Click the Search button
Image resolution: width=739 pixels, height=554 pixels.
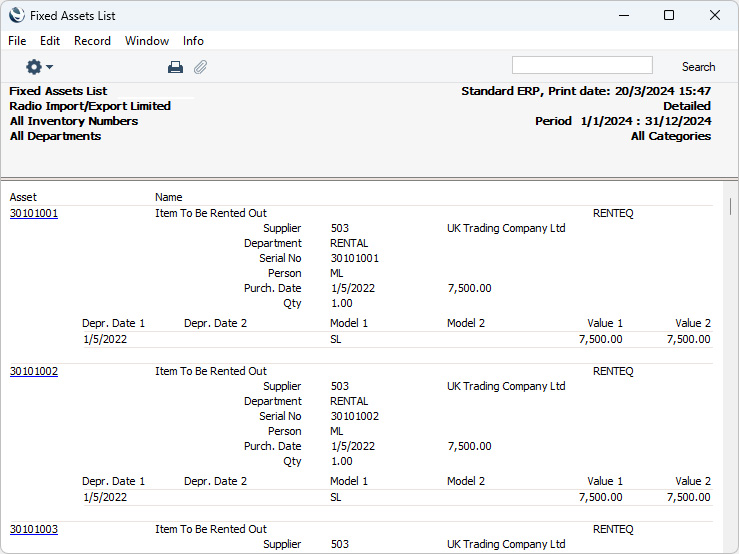(x=698, y=67)
